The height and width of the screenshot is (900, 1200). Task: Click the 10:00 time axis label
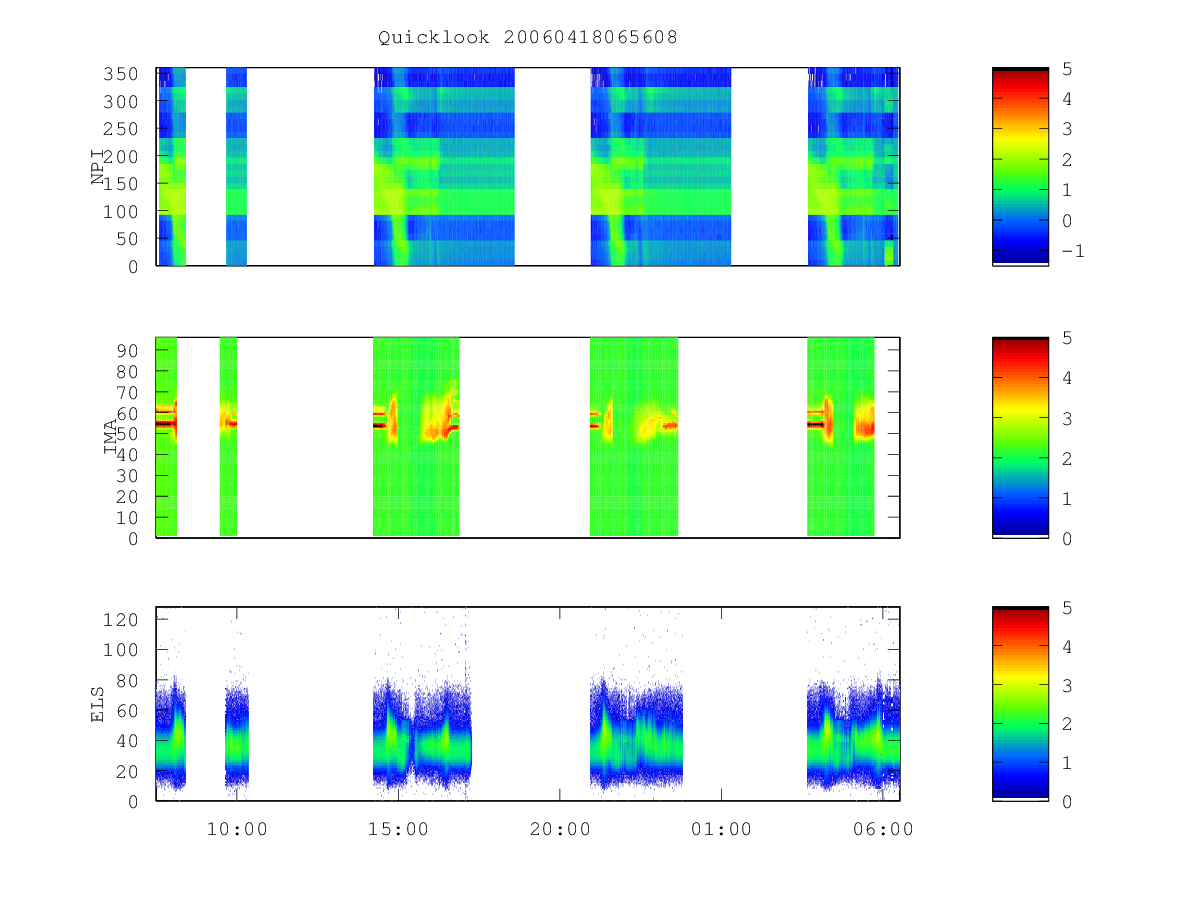pyautogui.click(x=237, y=829)
